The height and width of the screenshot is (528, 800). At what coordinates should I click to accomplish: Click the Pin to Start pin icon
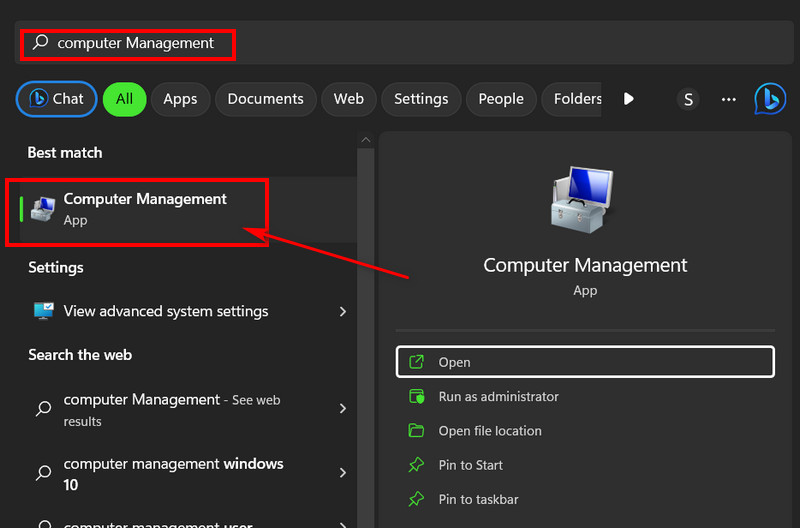416,465
